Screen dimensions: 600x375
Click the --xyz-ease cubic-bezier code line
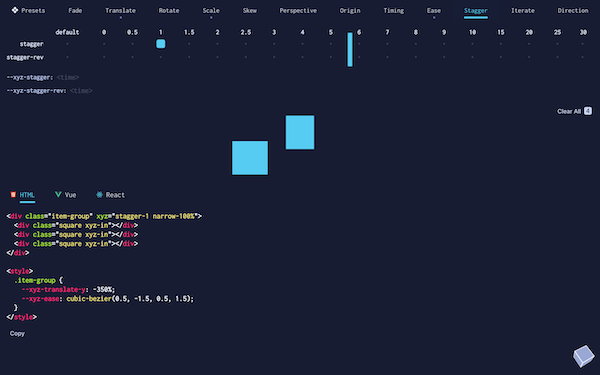tap(108, 298)
